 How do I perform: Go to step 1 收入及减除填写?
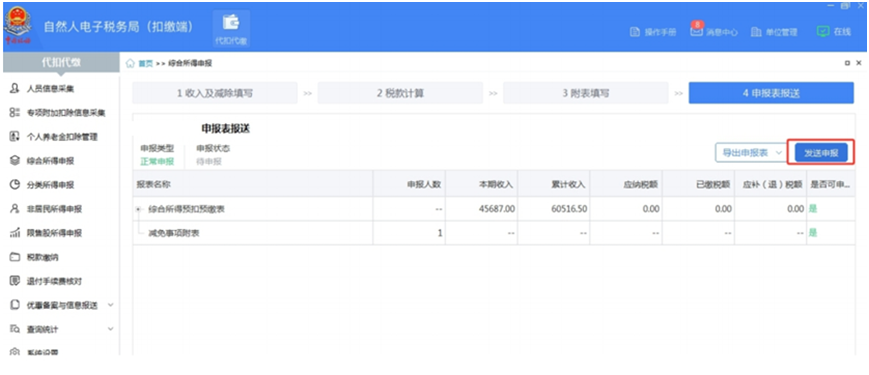point(214,93)
